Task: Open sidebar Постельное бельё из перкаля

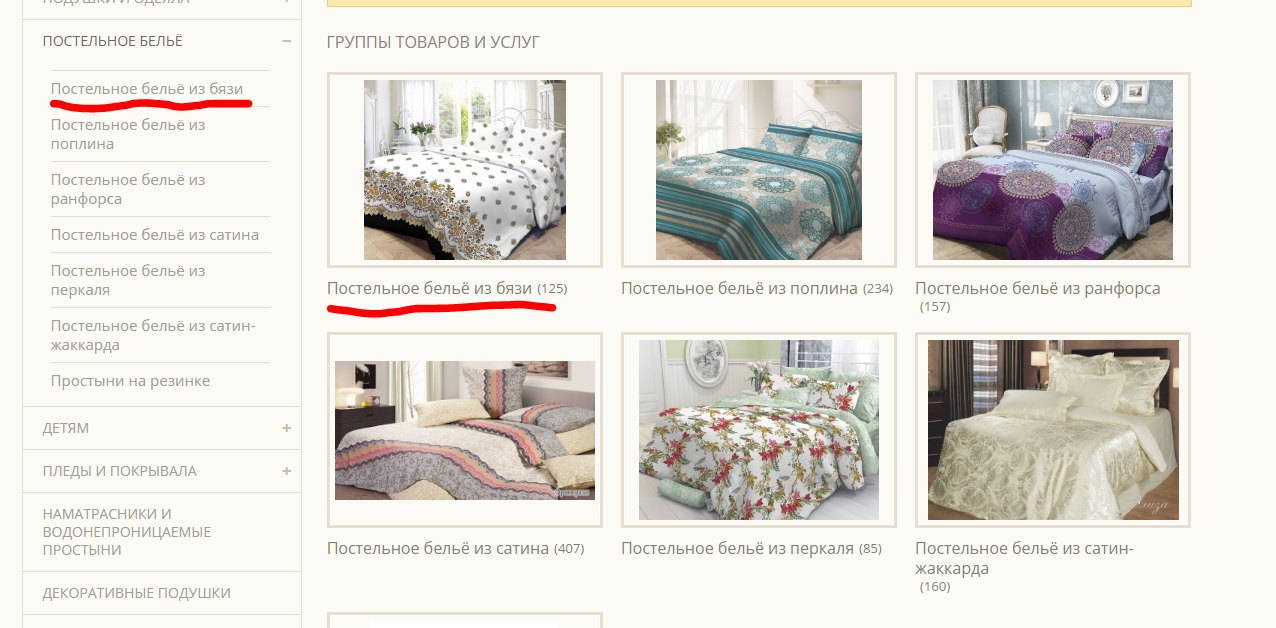Action: click(128, 280)
